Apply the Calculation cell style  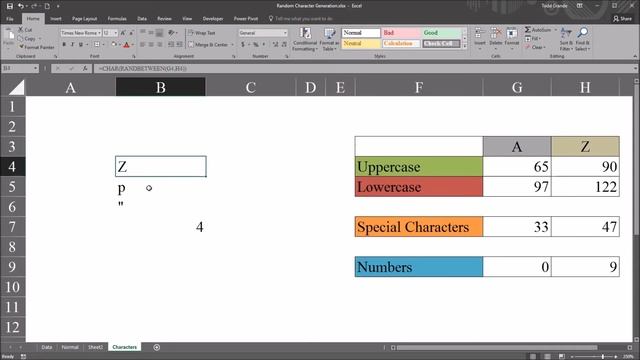(401, 43)
